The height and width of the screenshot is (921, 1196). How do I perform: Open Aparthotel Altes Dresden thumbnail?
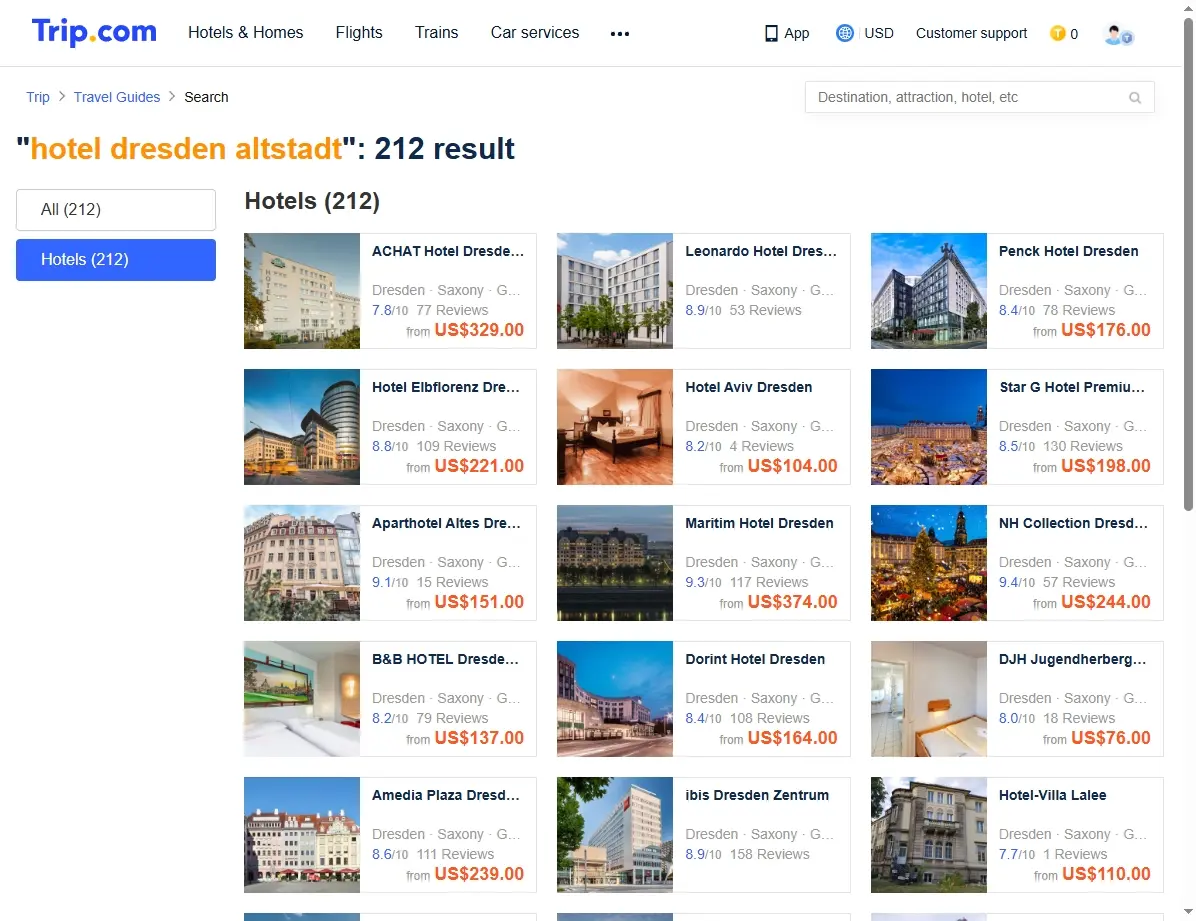[302, 562]
